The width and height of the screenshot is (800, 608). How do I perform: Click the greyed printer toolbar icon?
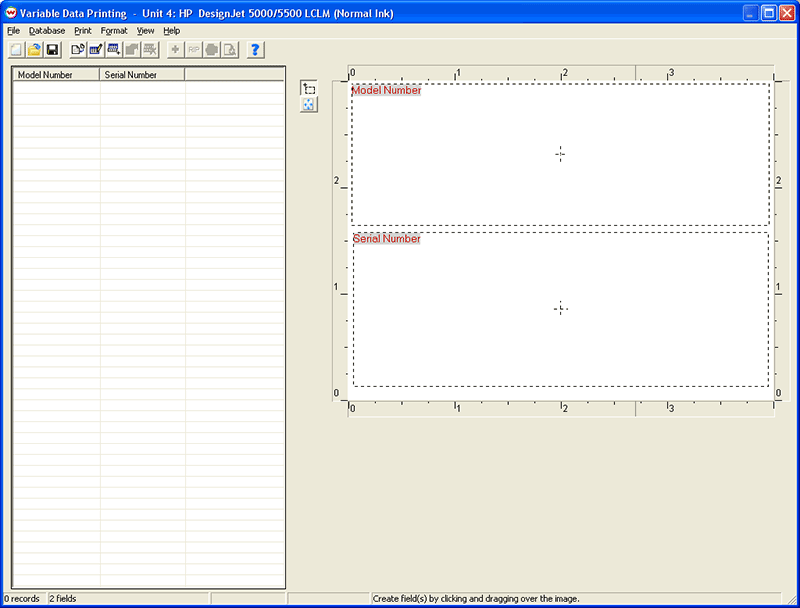coord(212,50)
